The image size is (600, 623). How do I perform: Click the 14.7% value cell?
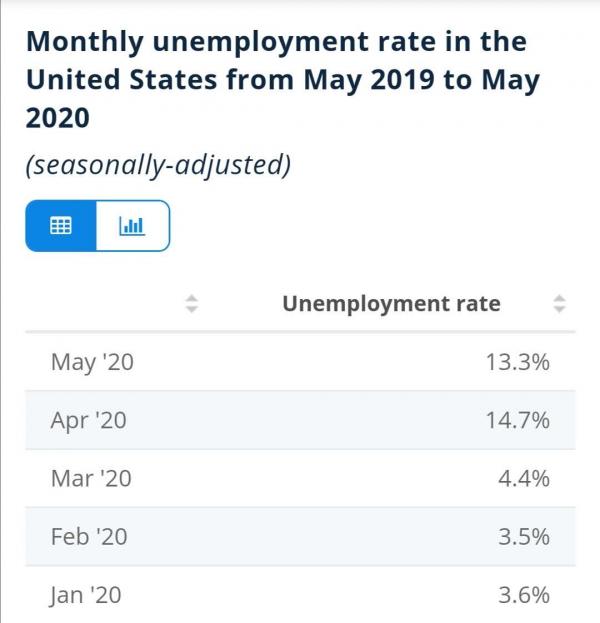[517, 420]
